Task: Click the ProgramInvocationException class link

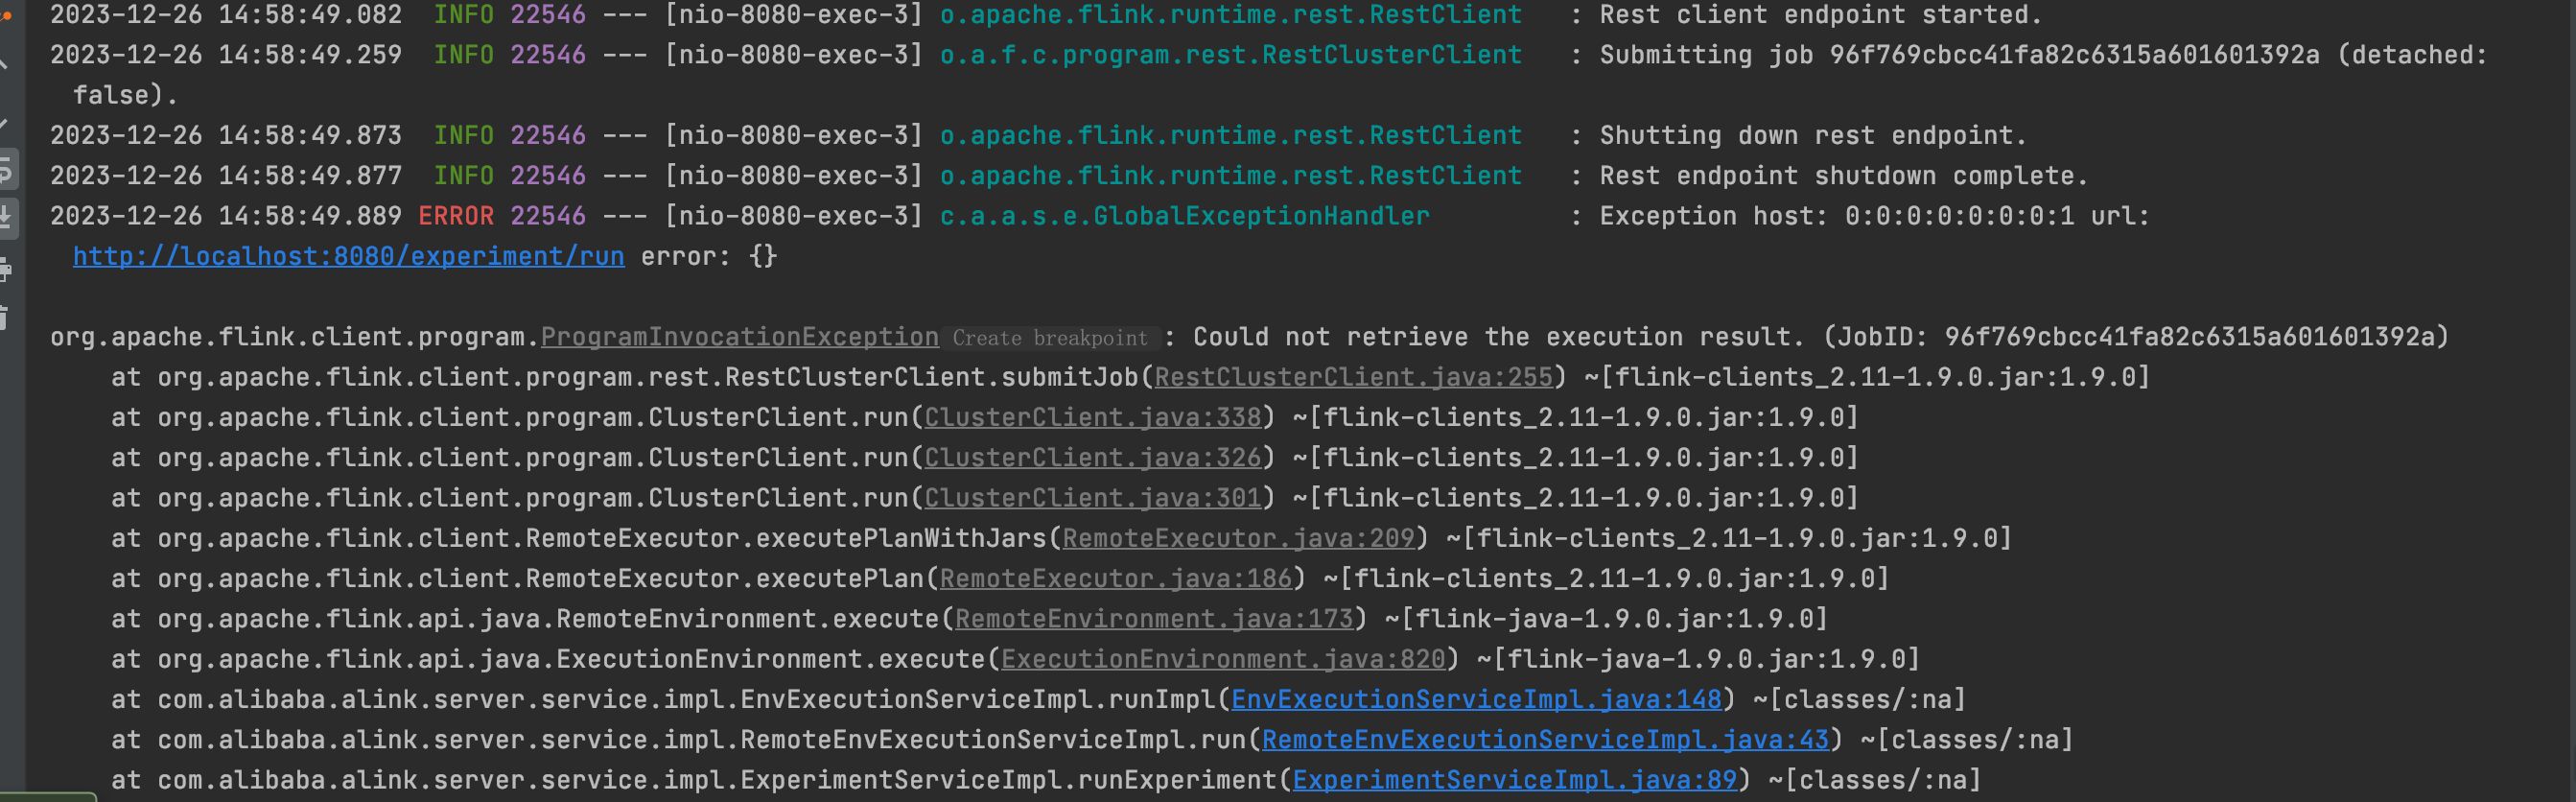Action: point(739,337)
